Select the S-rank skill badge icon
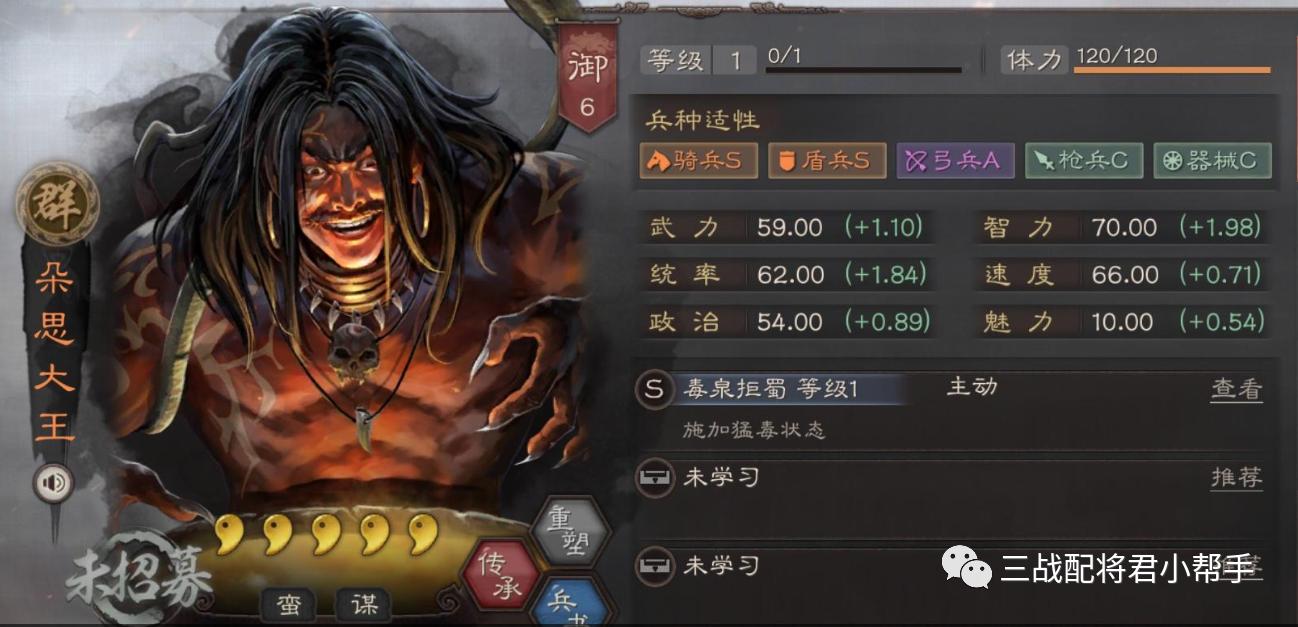 [653, 390]
